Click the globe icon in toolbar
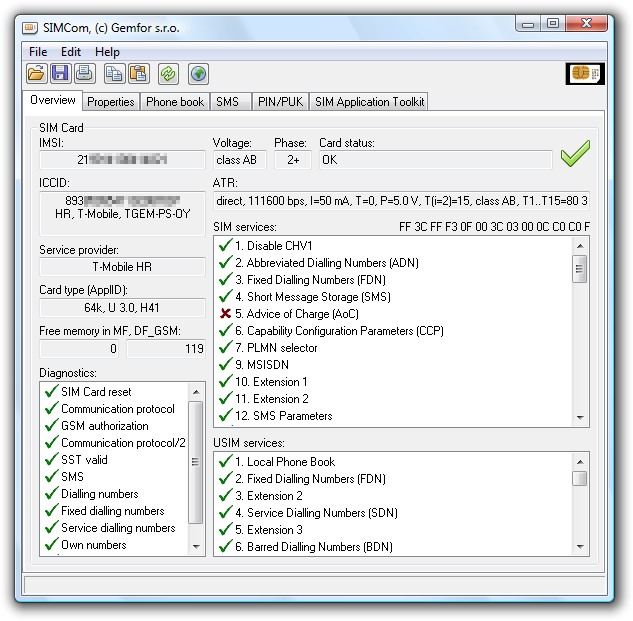633x621 pixels. (x=198, y=73)
